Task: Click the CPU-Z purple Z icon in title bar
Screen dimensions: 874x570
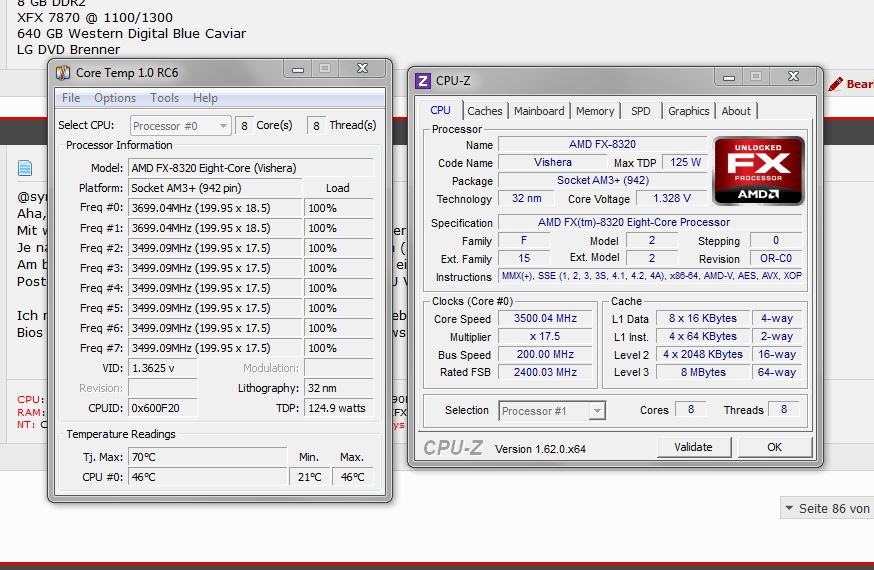Action: point(423,81)
